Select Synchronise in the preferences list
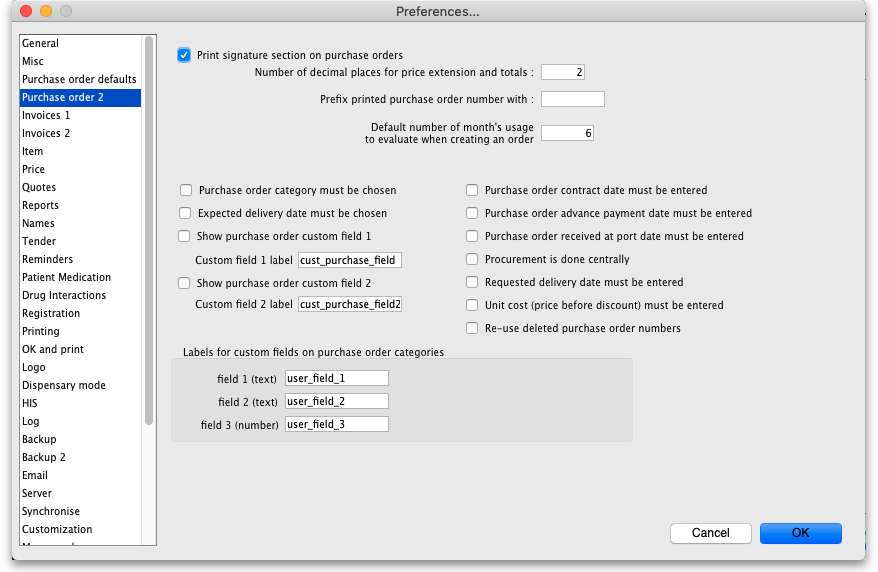 [51, 511]
